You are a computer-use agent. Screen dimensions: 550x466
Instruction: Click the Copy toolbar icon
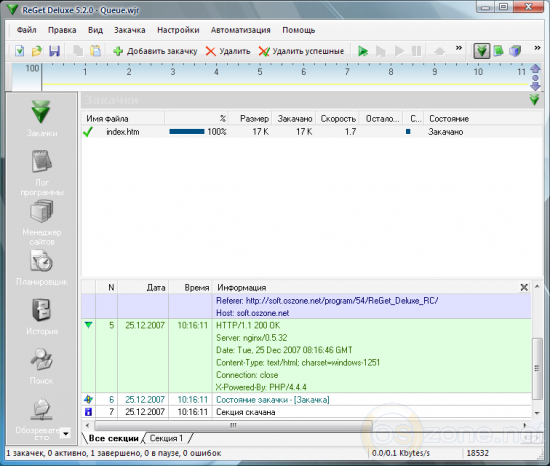click(78, 51)
